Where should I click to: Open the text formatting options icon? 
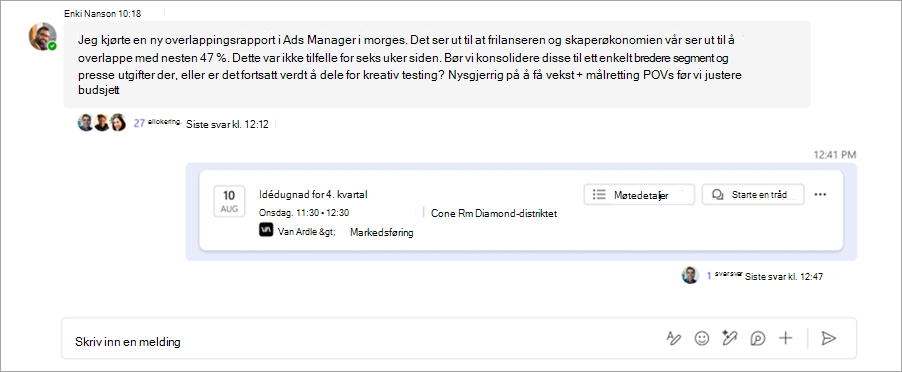(674, 339)
